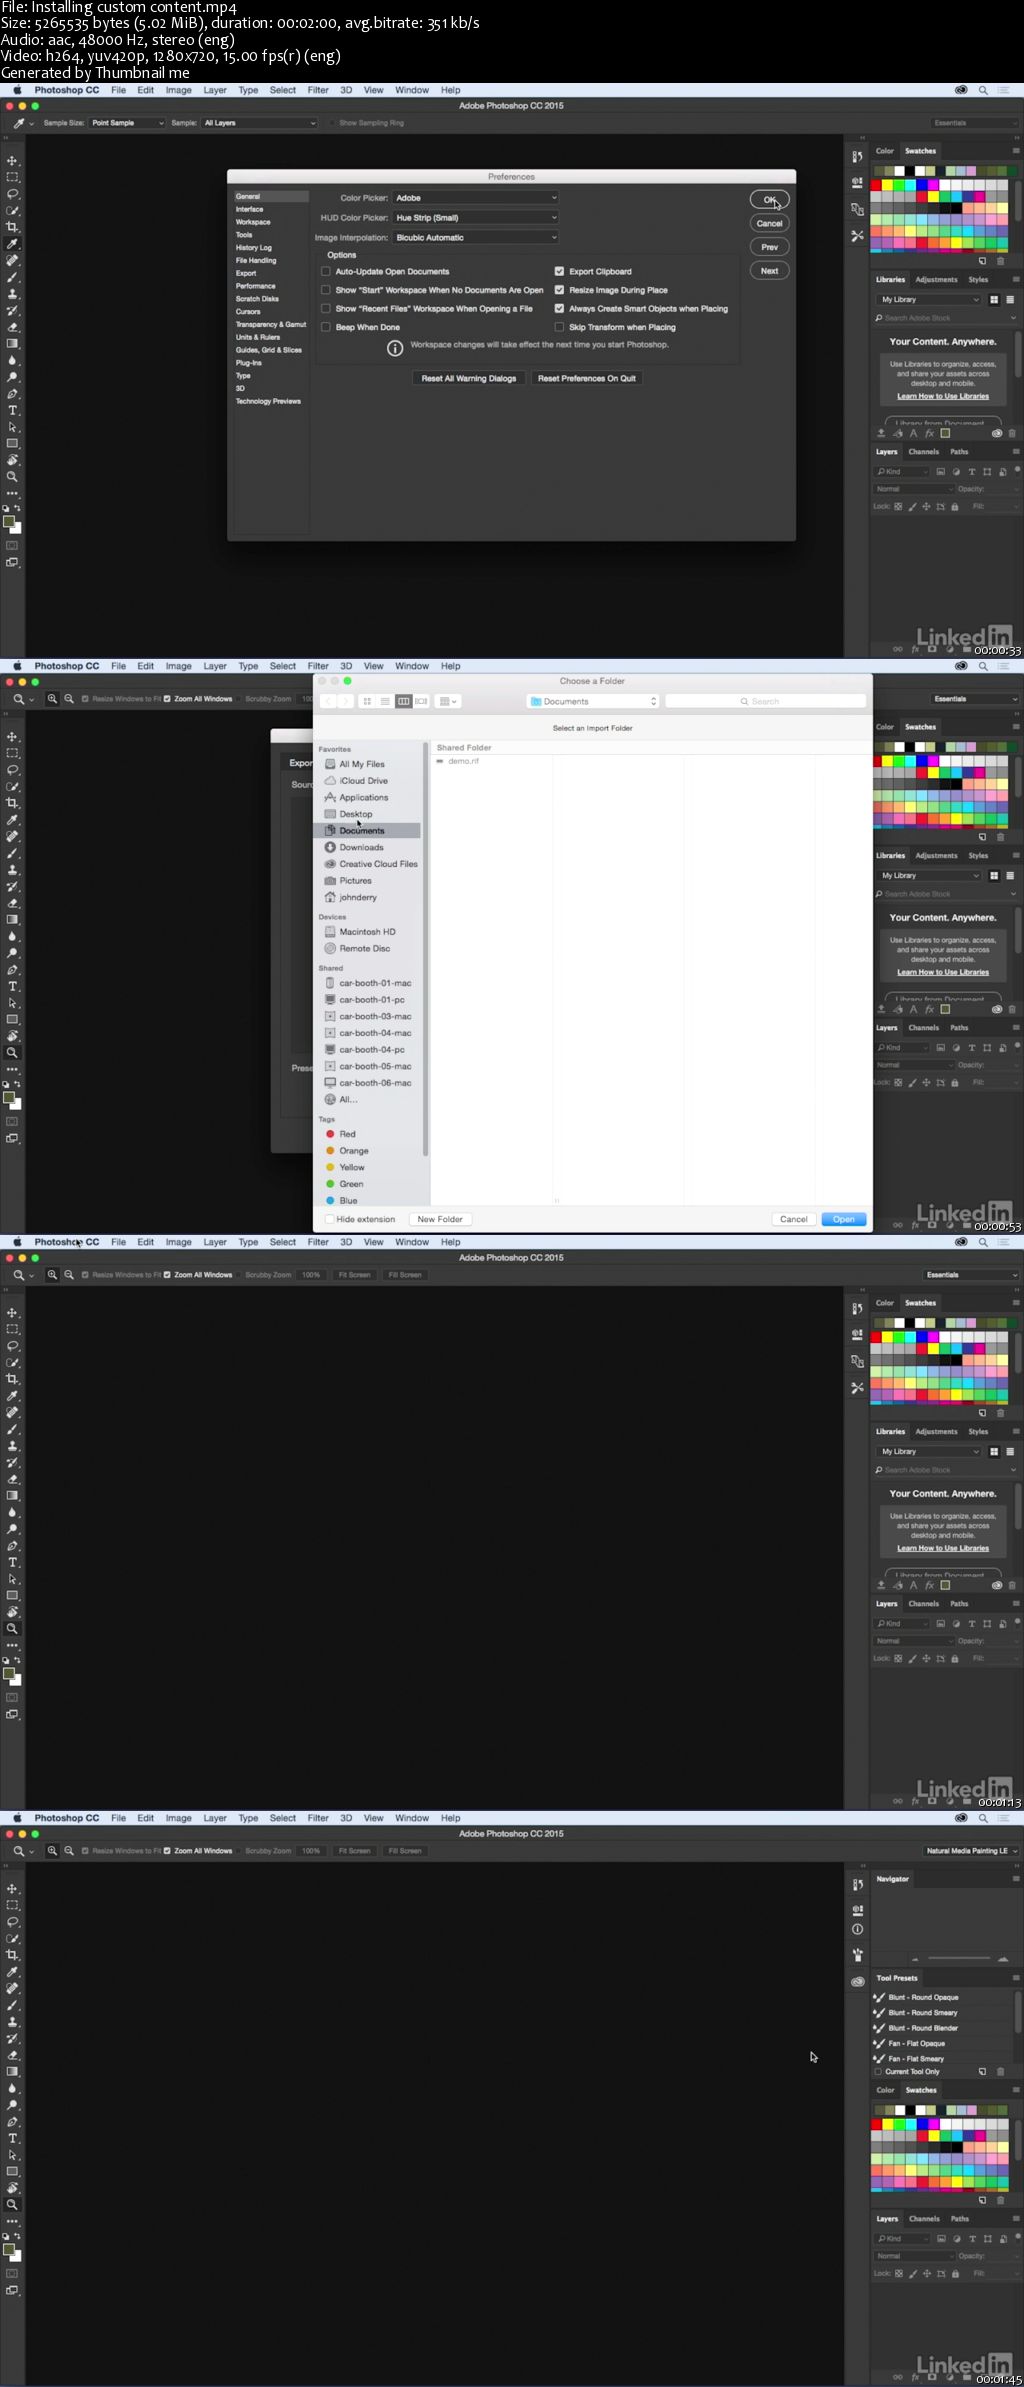
Task: Open Tool Presets panel flyout menu icon
Action: (x=1015, y=1978)
